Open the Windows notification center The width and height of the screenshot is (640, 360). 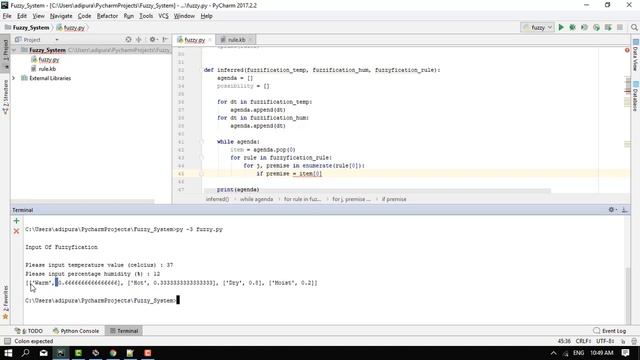pyautogui.click(x=625, y=353)
